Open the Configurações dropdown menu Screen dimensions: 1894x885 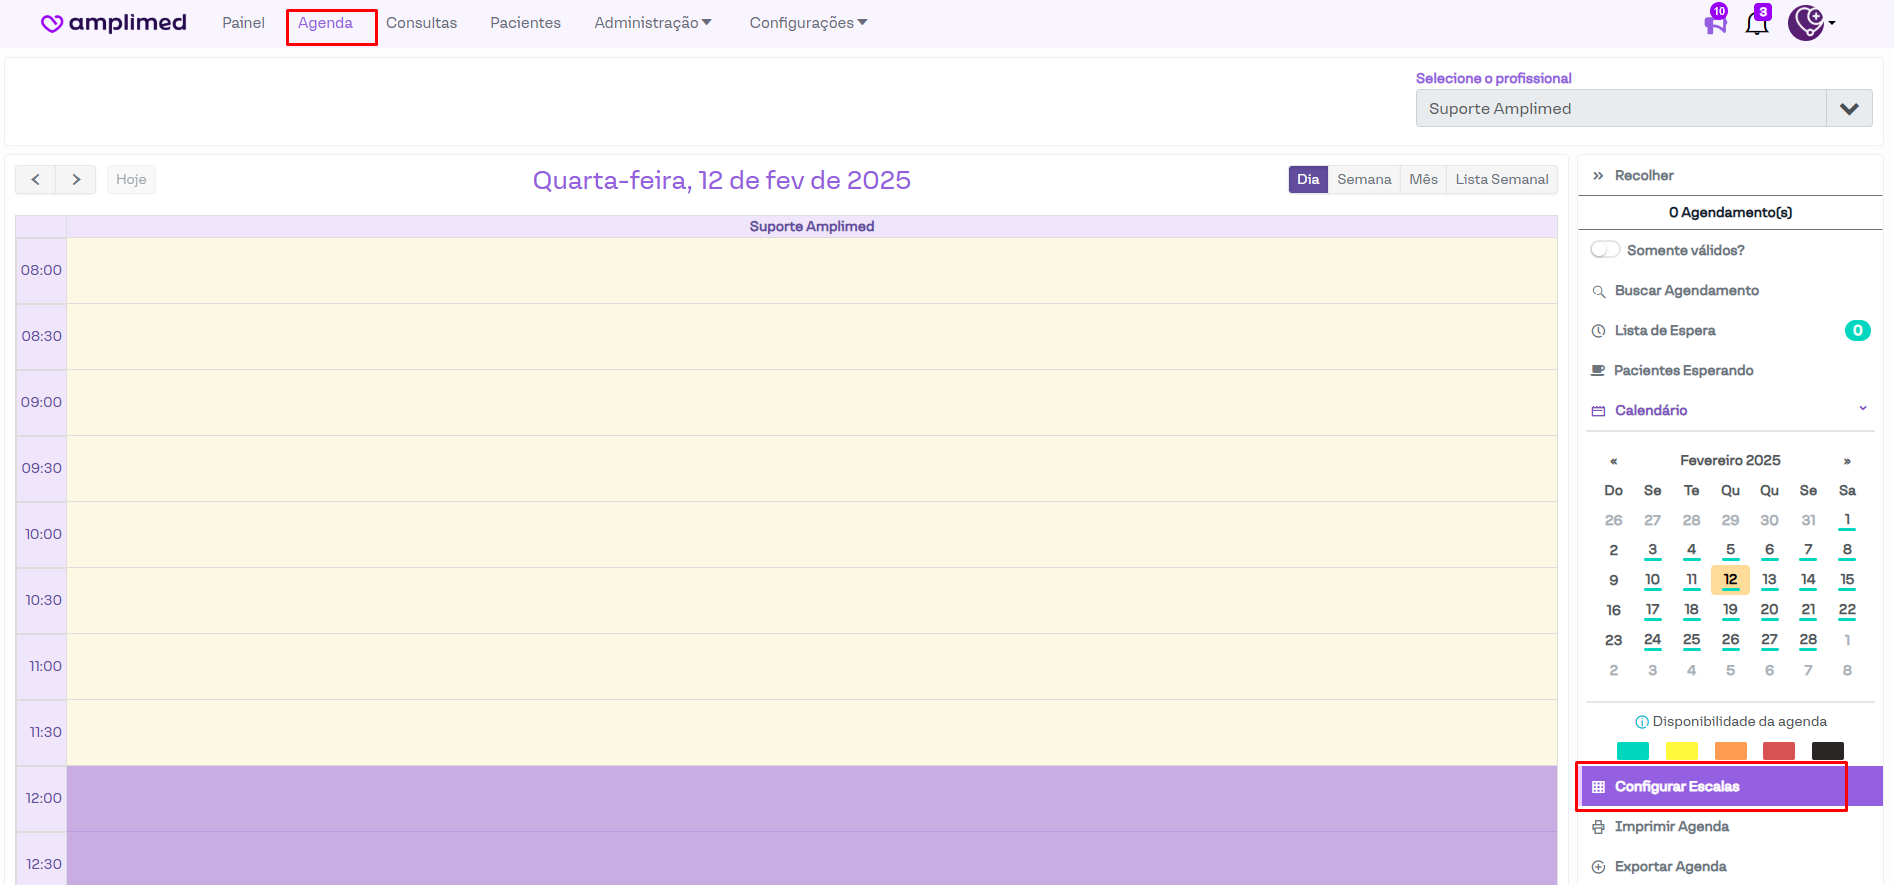(808, 23)
